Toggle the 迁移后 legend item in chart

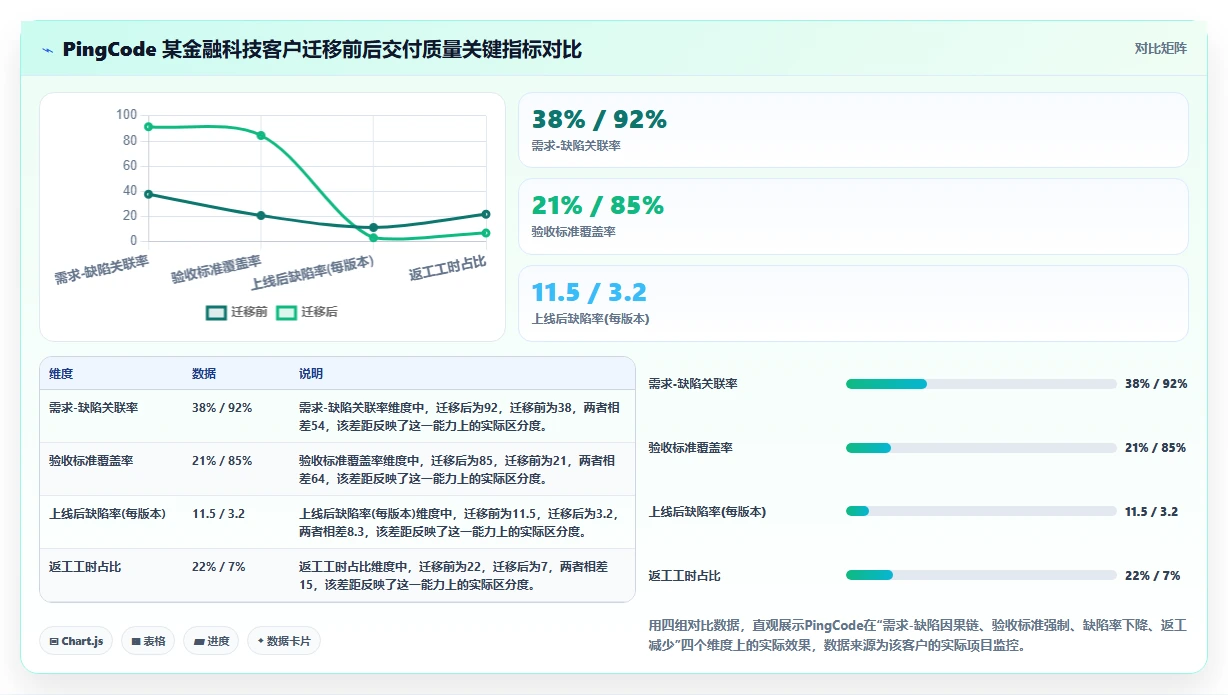(307, 312)
